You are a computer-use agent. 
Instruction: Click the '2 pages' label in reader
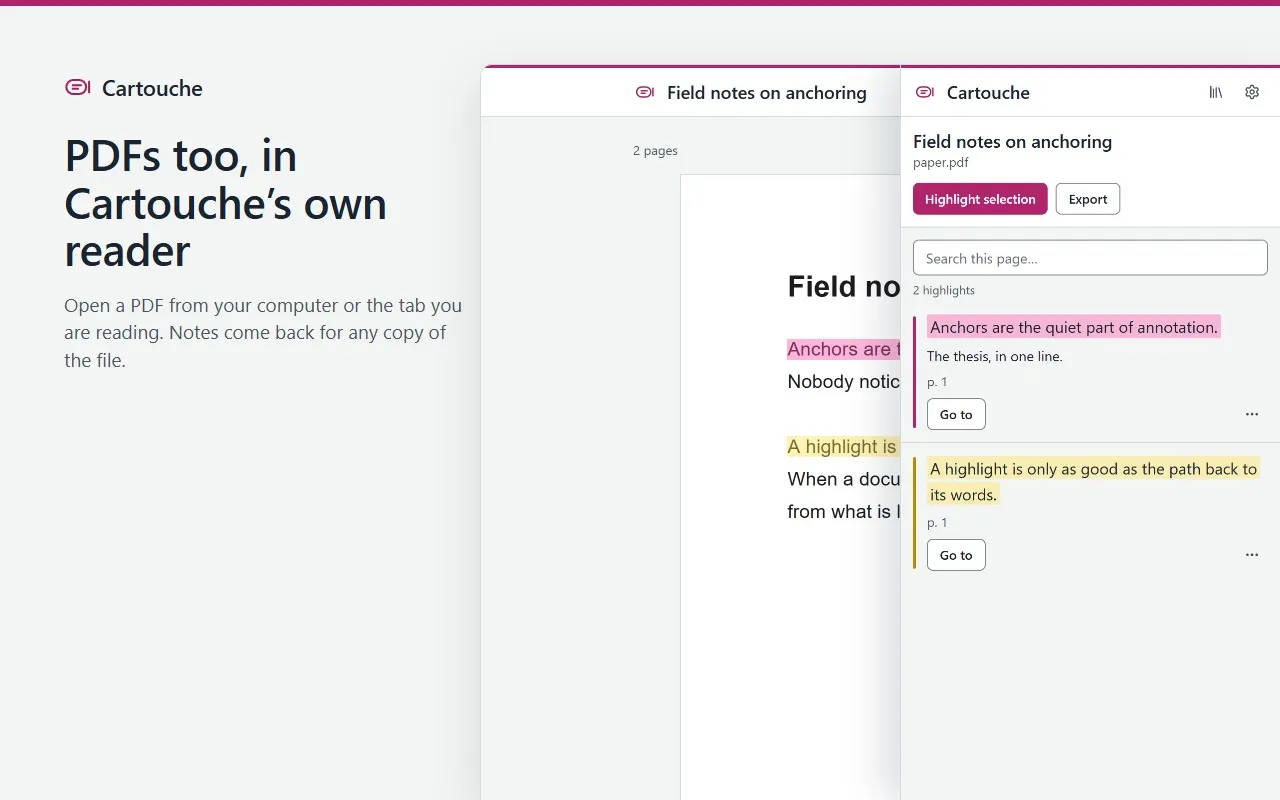pos(655,151)
